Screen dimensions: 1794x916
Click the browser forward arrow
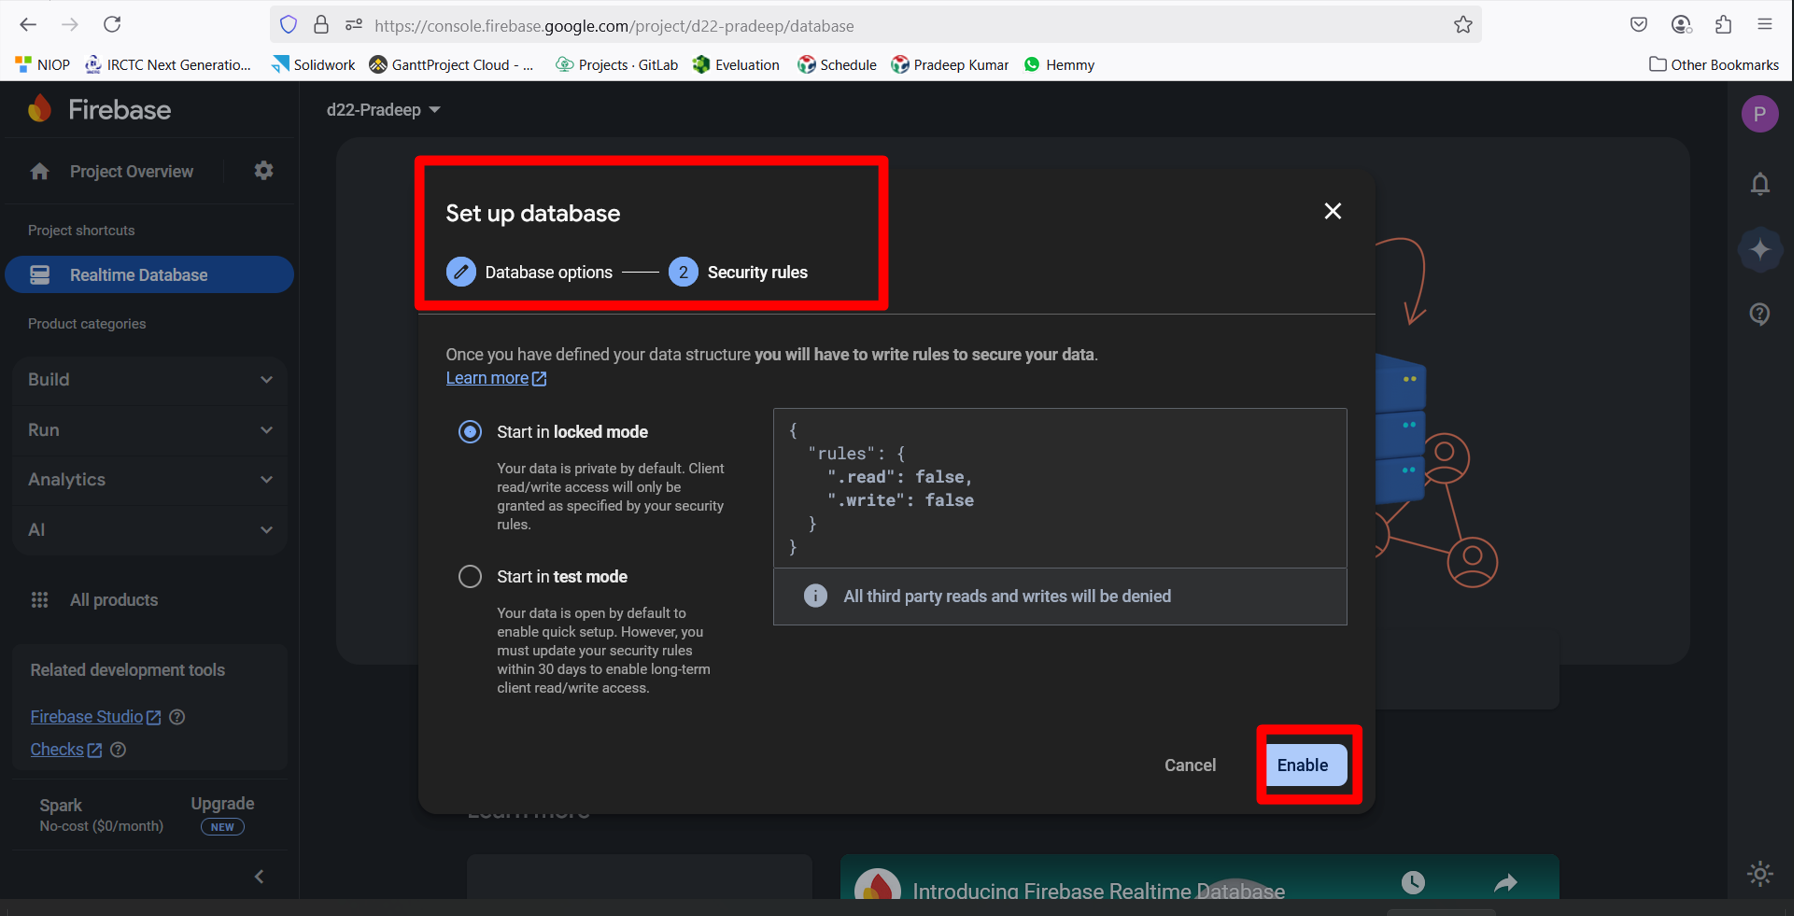tap(70, 24)
